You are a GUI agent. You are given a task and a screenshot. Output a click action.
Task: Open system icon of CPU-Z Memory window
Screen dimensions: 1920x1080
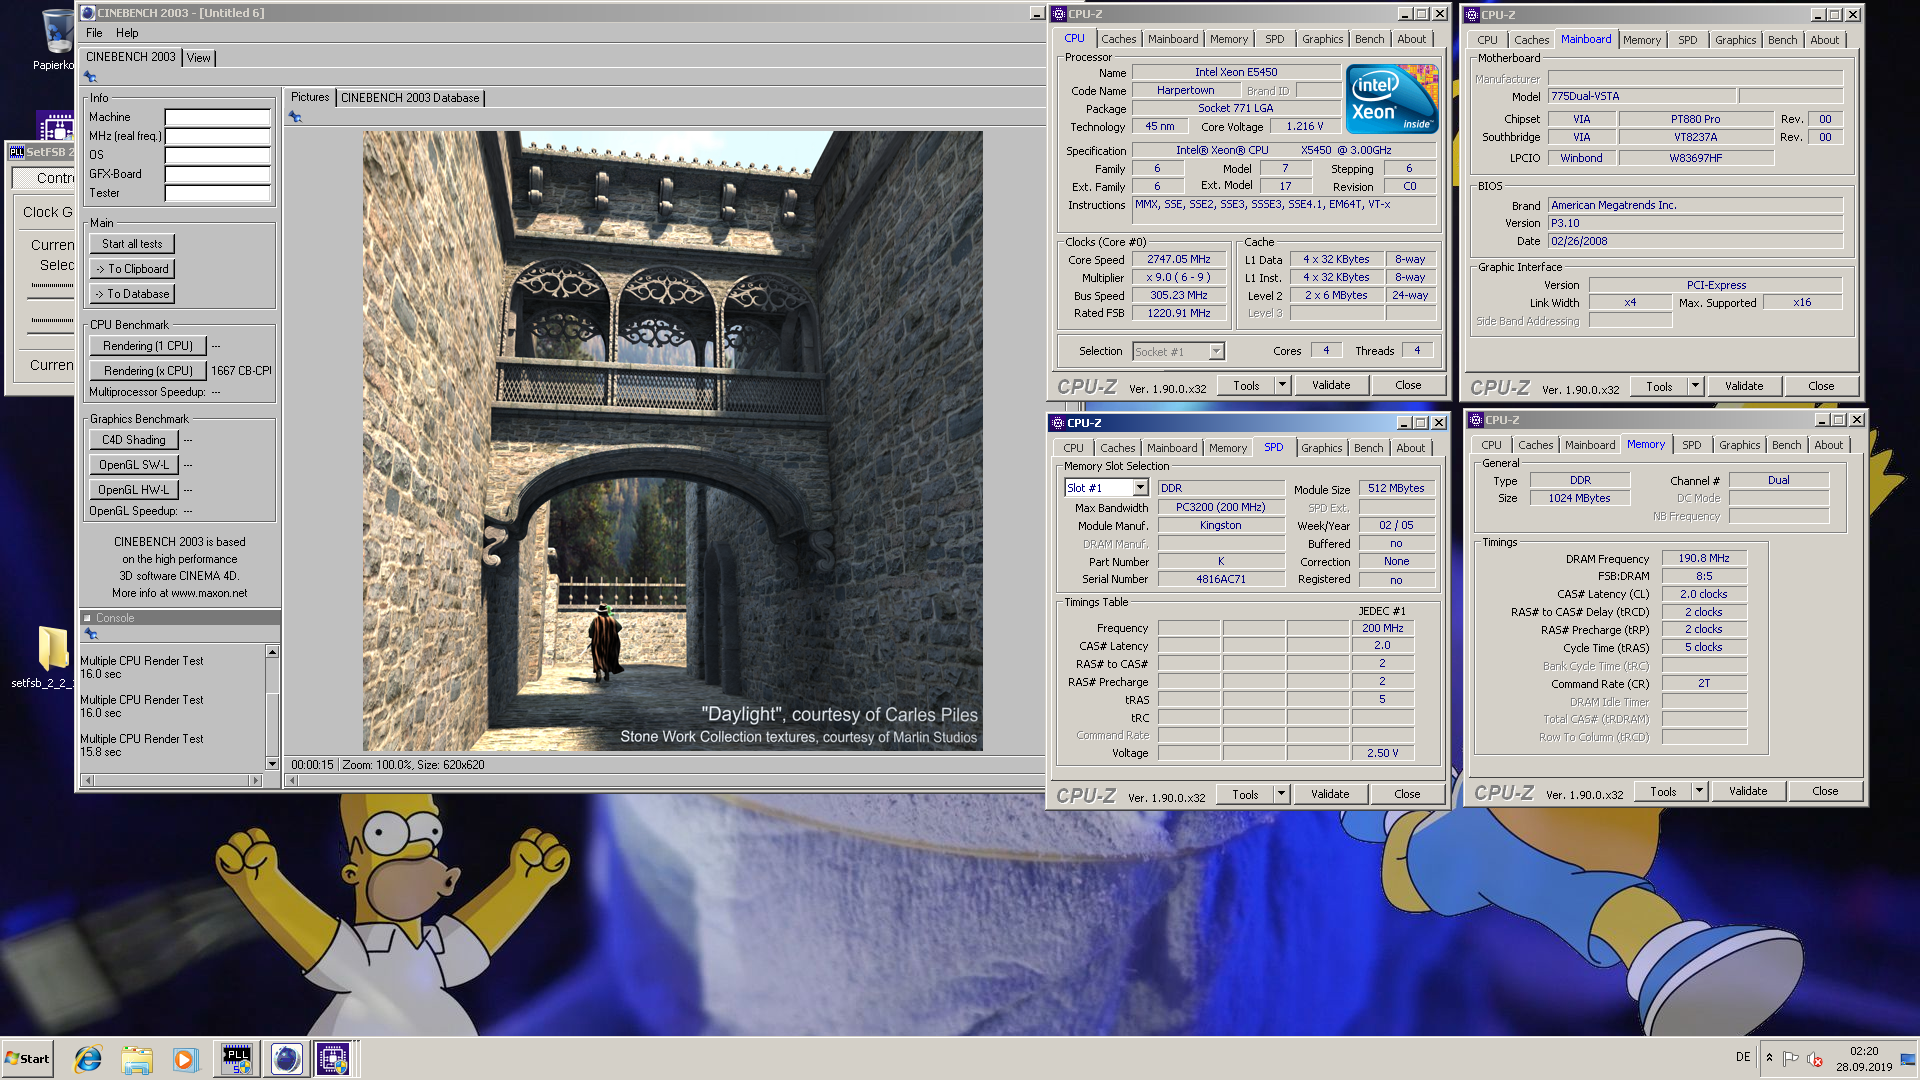coord(1476,420)
